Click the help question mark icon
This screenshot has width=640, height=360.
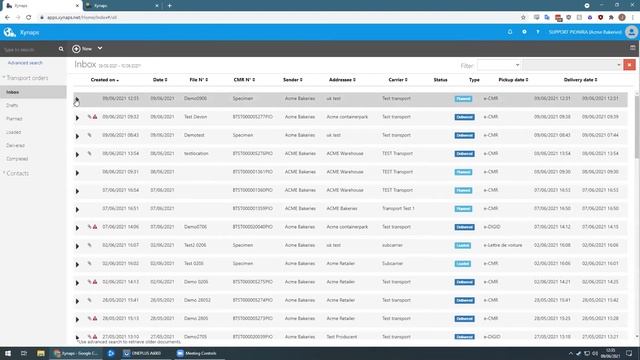(x=538, y=32)
